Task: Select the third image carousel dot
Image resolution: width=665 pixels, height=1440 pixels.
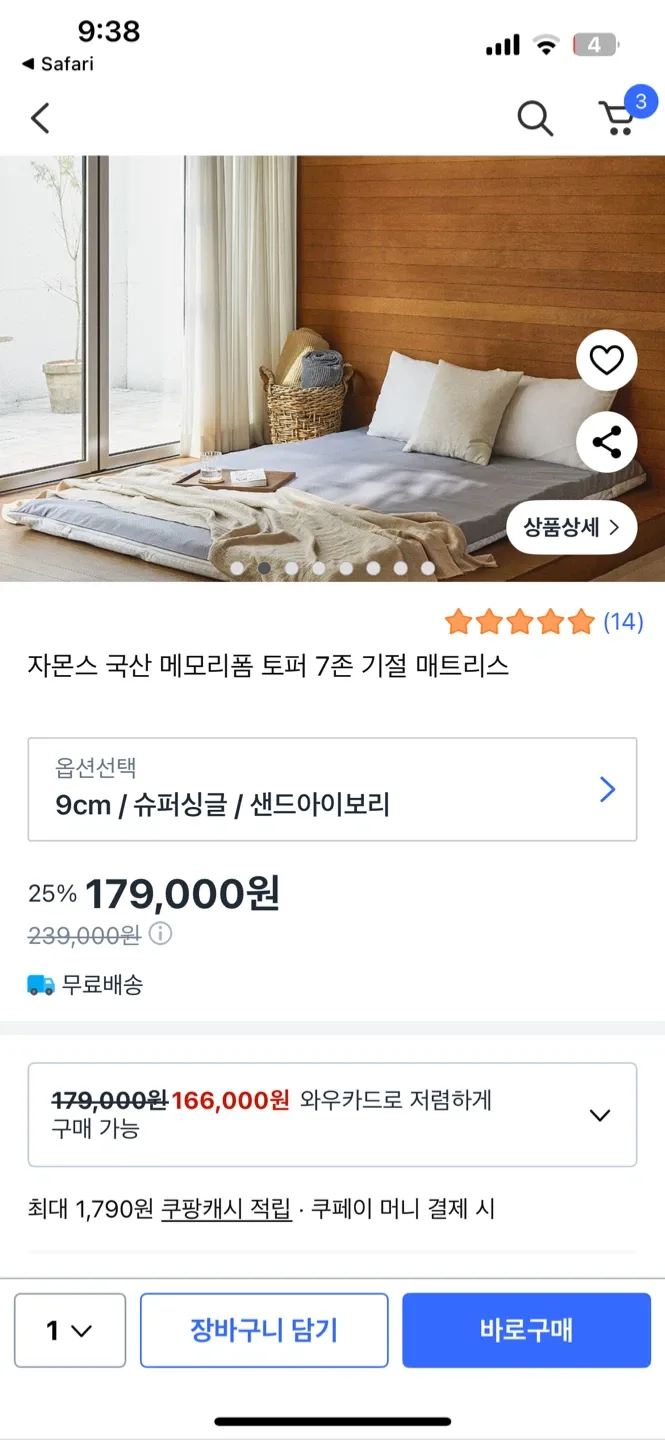Action: (291, 568)
